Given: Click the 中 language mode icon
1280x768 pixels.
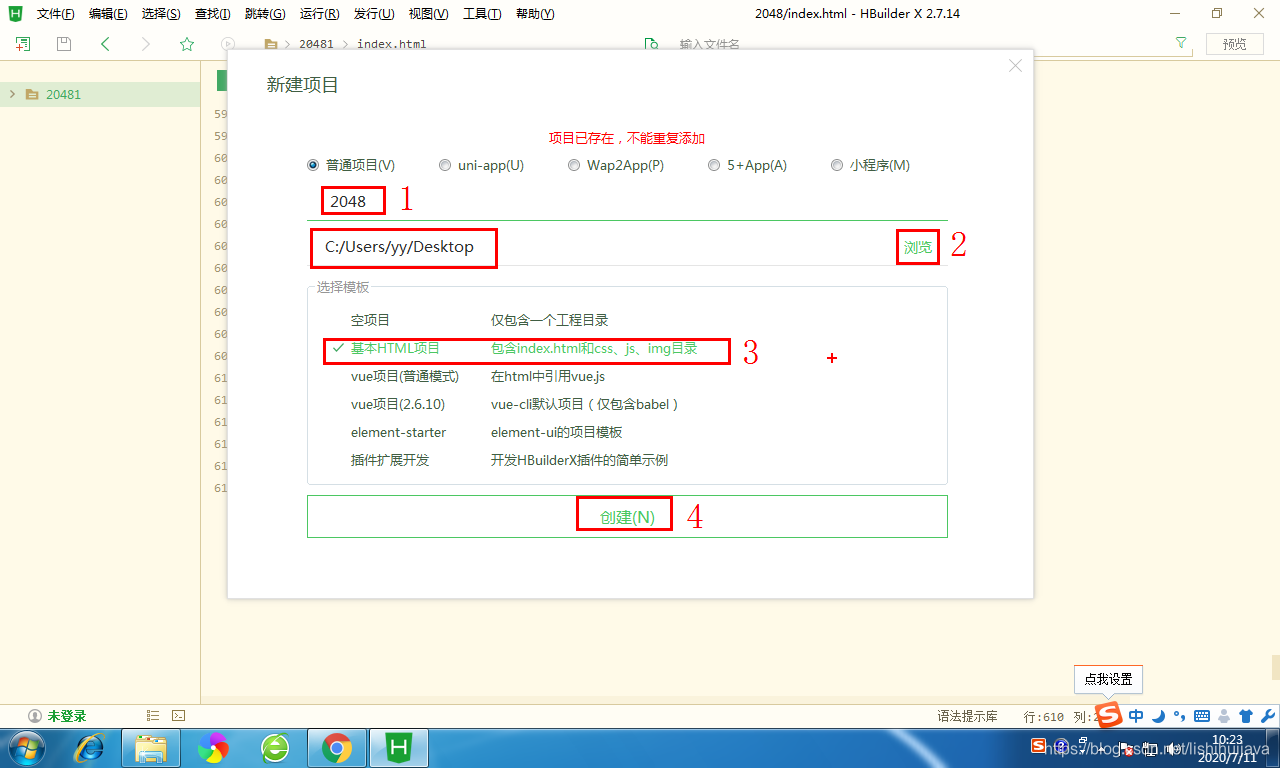Looking at the screenshot, I should point(1136,716).
